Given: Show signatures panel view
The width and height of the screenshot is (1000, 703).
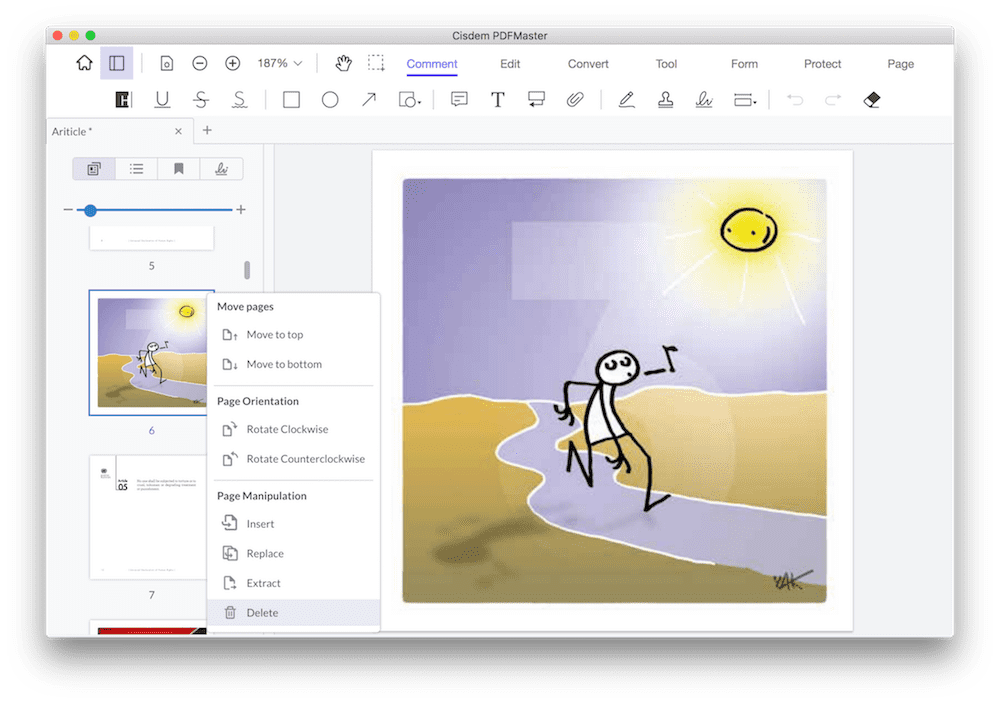Looking at the screenshot, I should 221,169.
